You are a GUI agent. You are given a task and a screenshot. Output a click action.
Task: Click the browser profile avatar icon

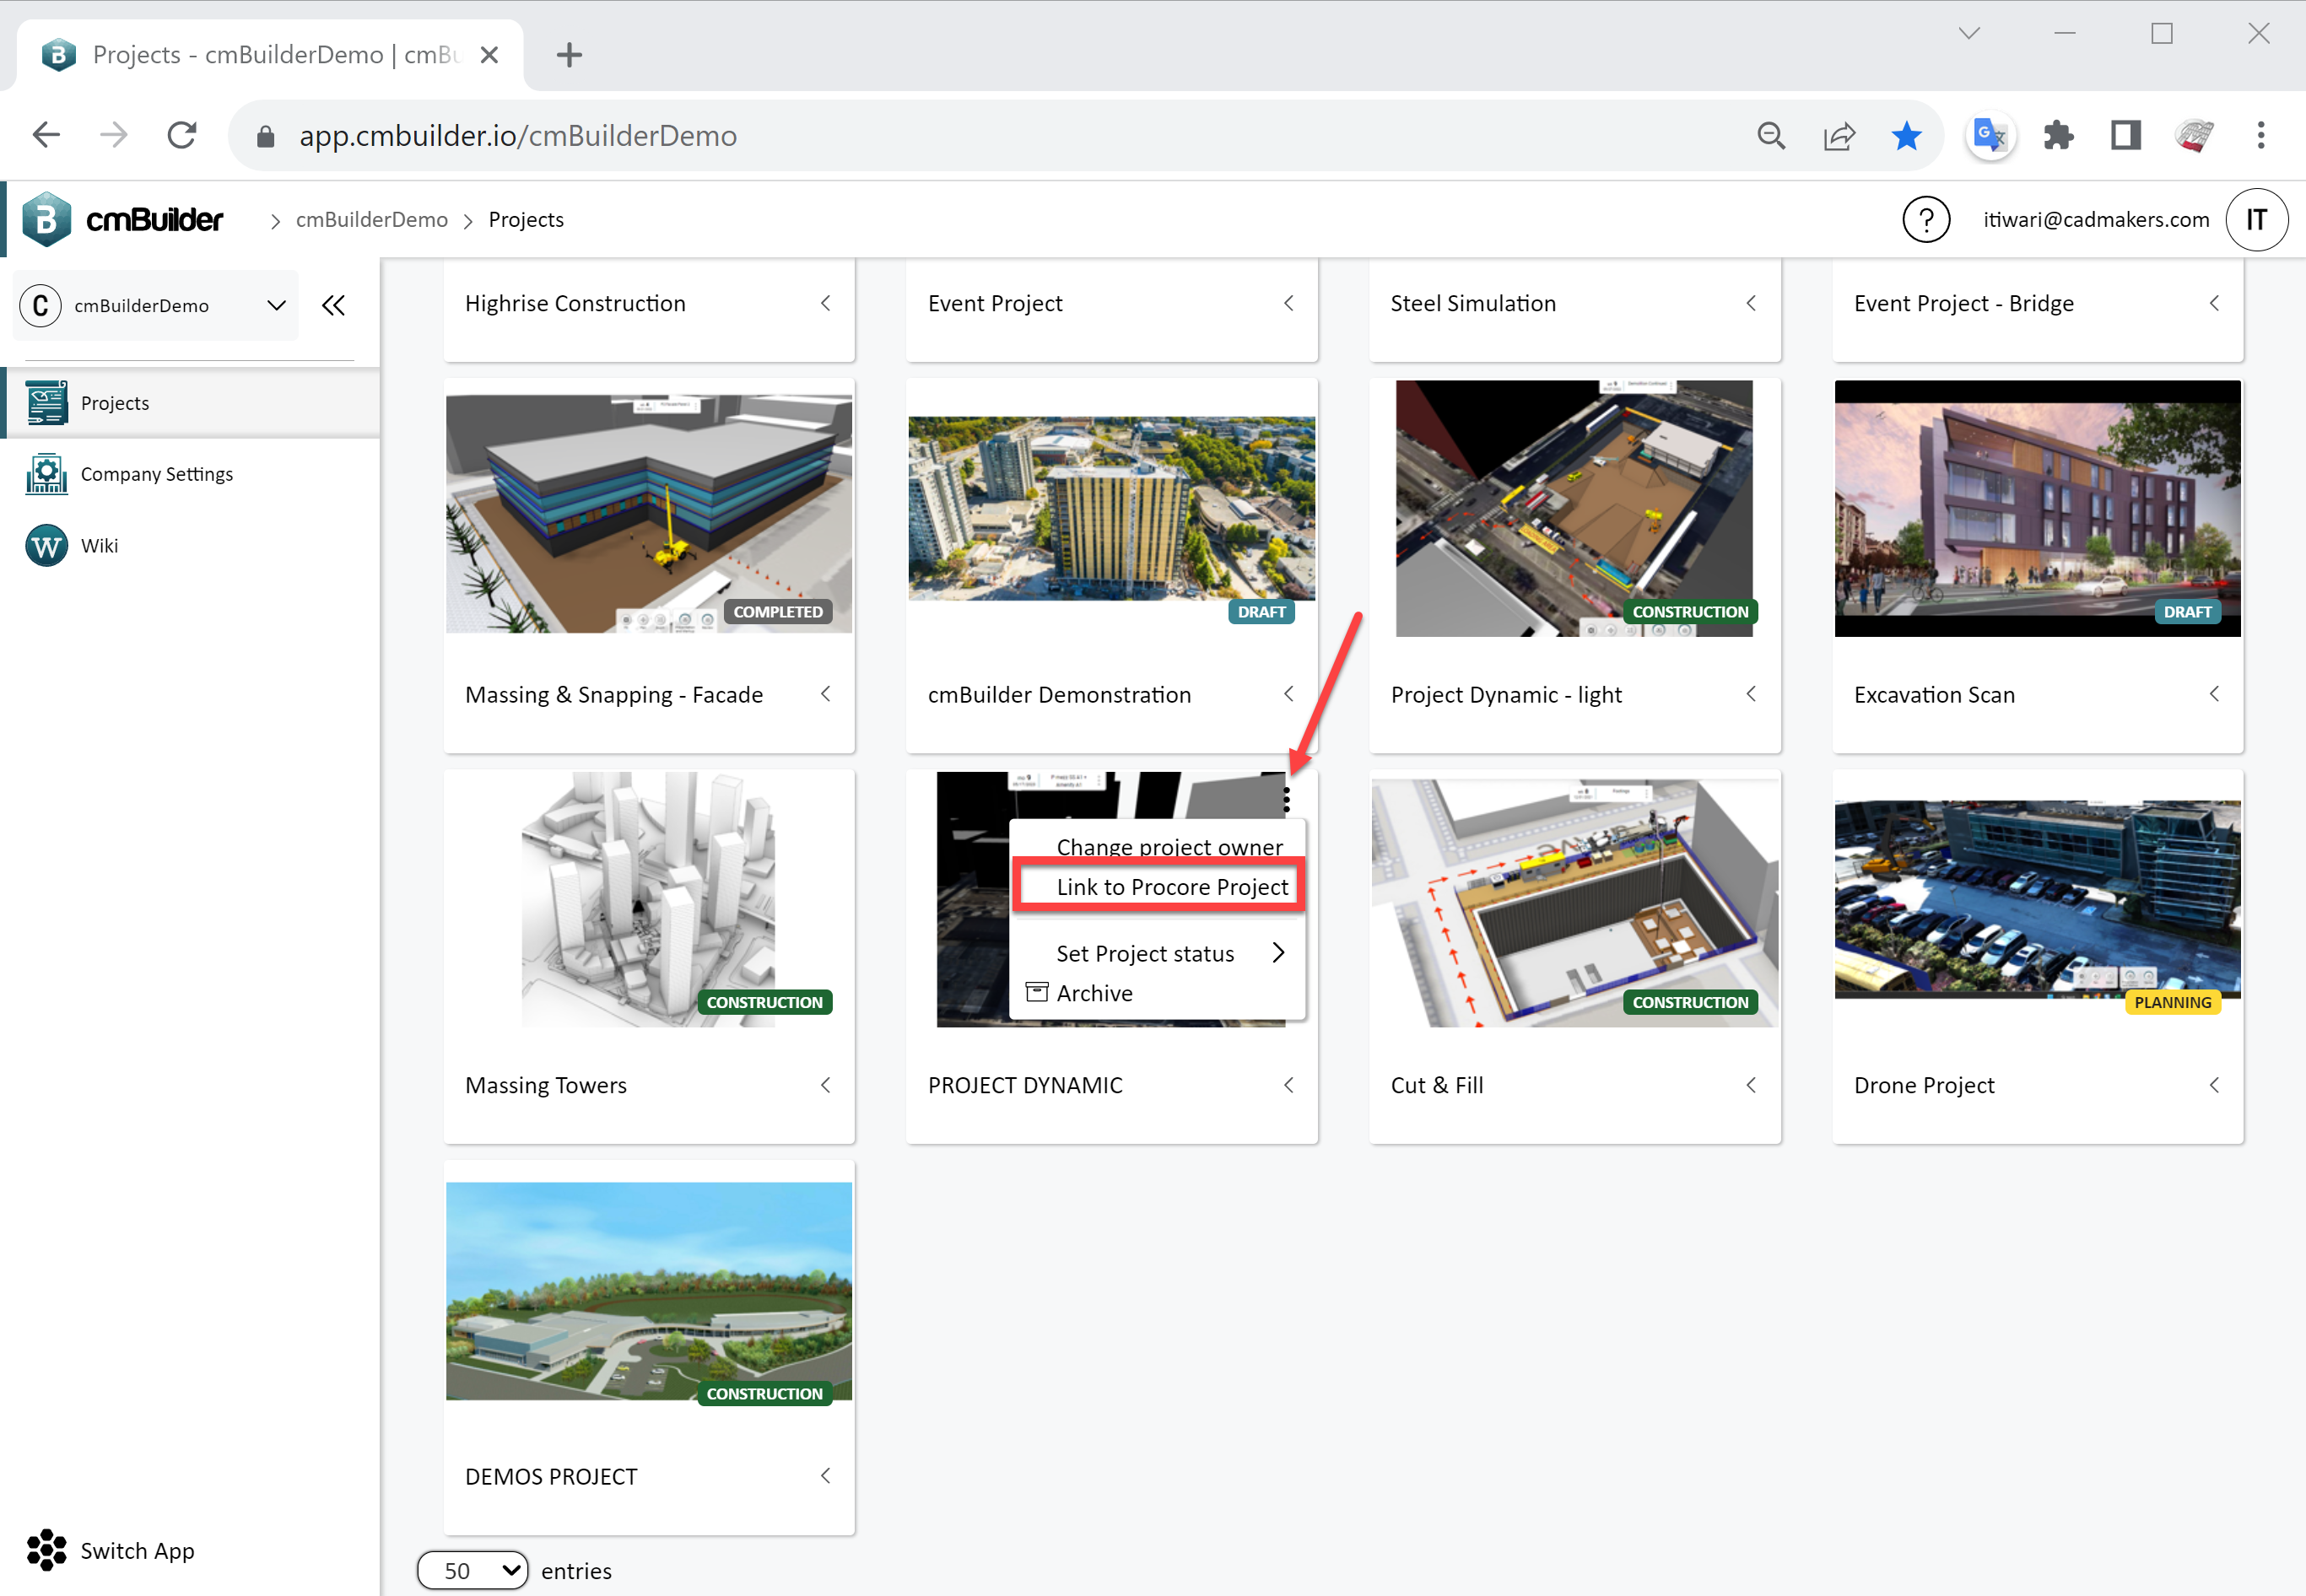click(x=2194, y=136)
